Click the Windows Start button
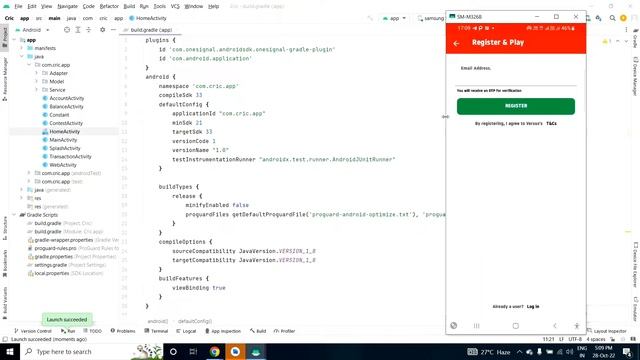 (x=10, y=352)
